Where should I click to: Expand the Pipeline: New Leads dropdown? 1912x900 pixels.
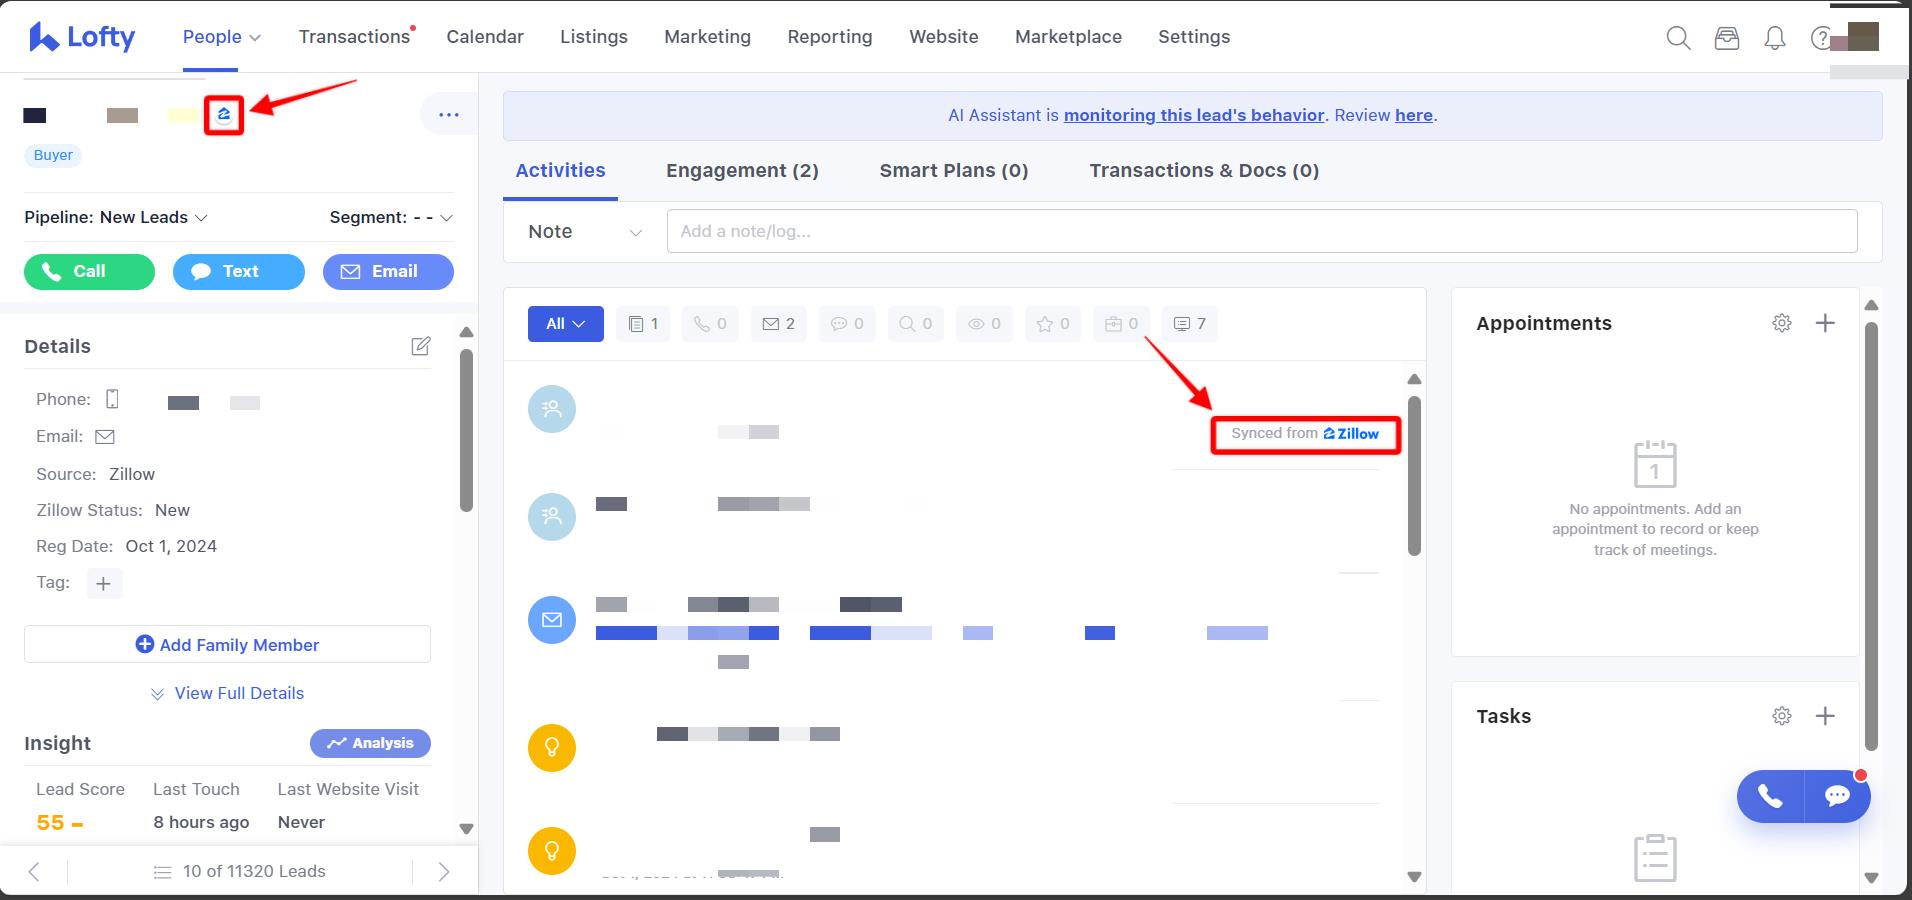click(x=116, y=217)
